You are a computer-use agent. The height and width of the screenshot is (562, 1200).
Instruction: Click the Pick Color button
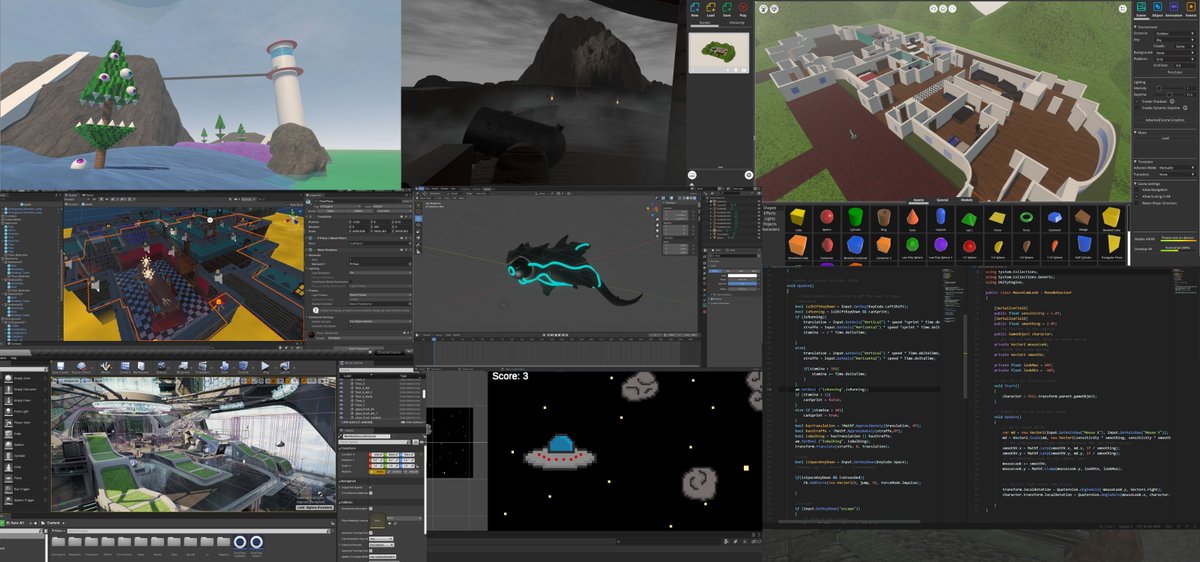pyautogui.click(x=1174, y=72)
